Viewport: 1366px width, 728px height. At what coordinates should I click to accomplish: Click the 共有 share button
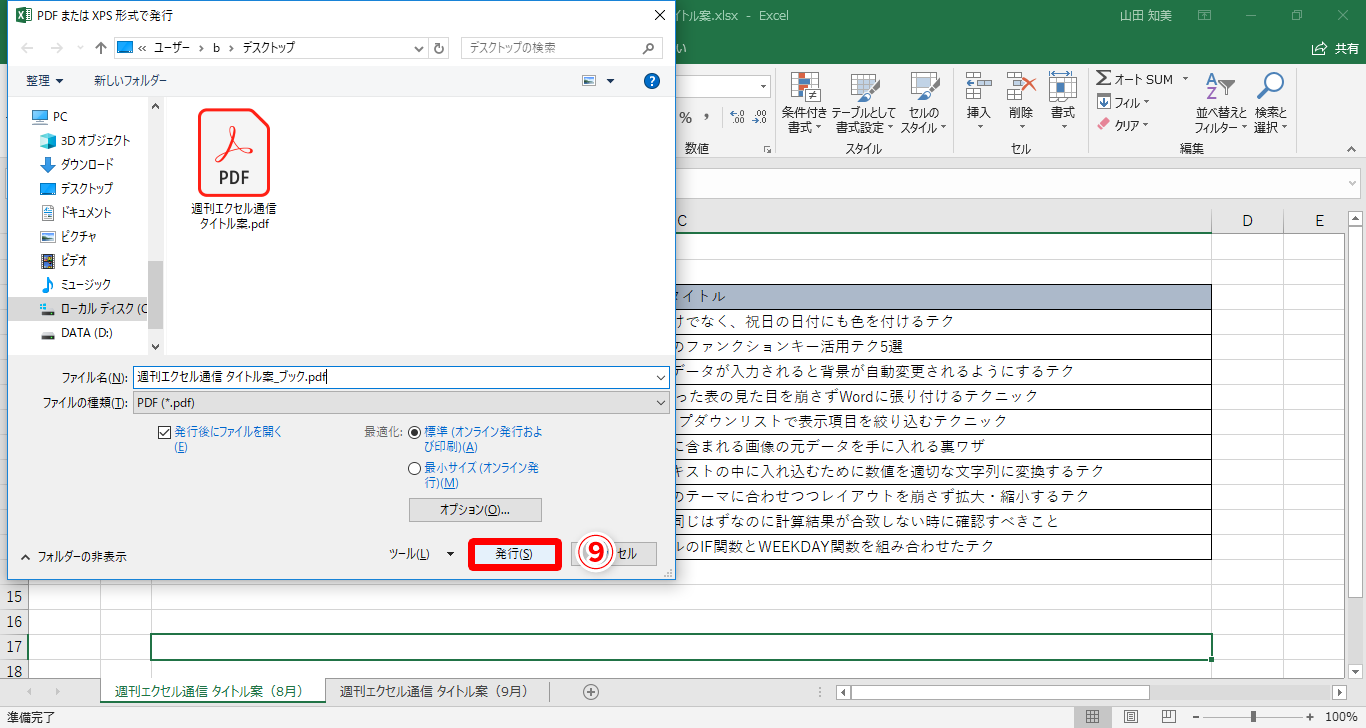(x=1335, y=48)
